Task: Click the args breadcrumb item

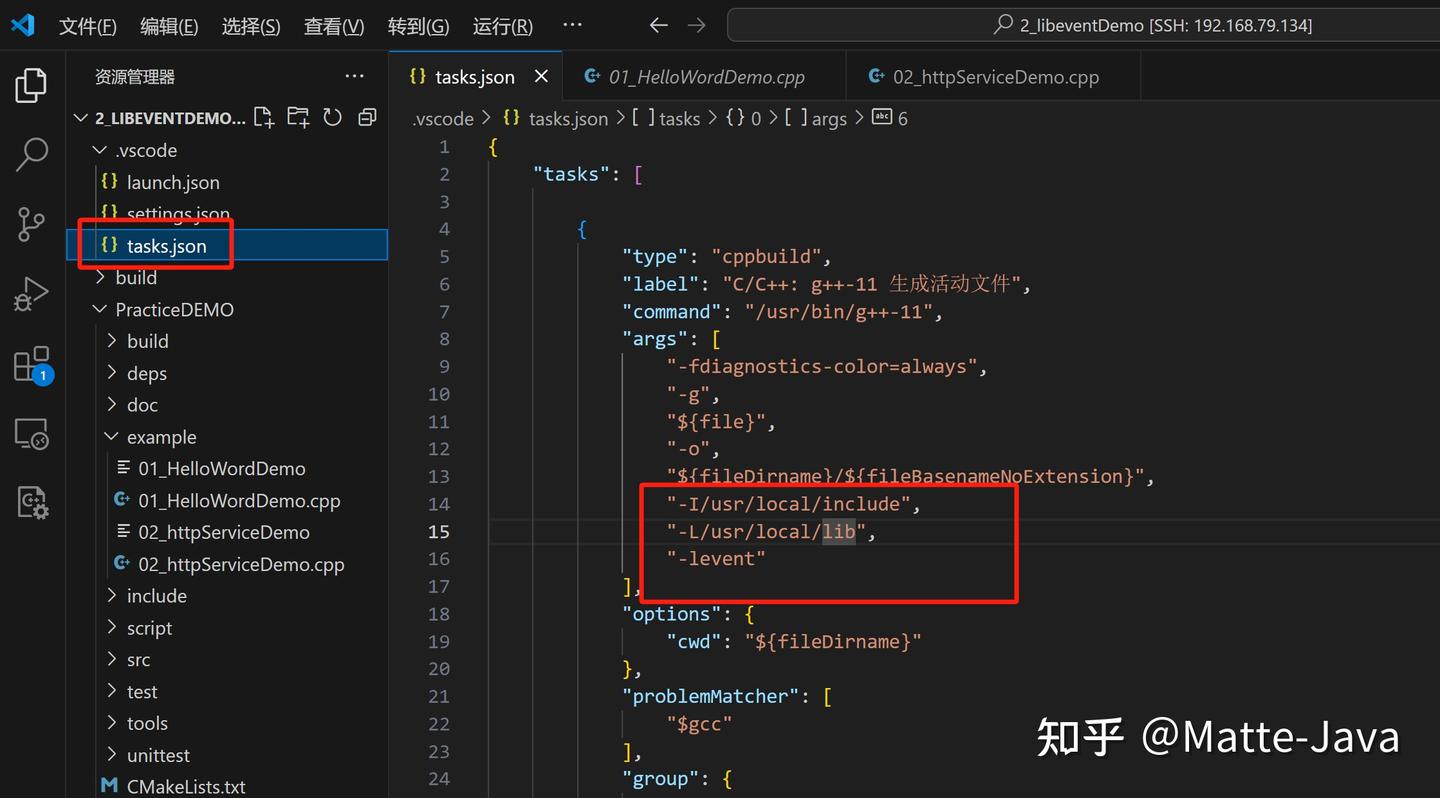Action: pos(828,118)
